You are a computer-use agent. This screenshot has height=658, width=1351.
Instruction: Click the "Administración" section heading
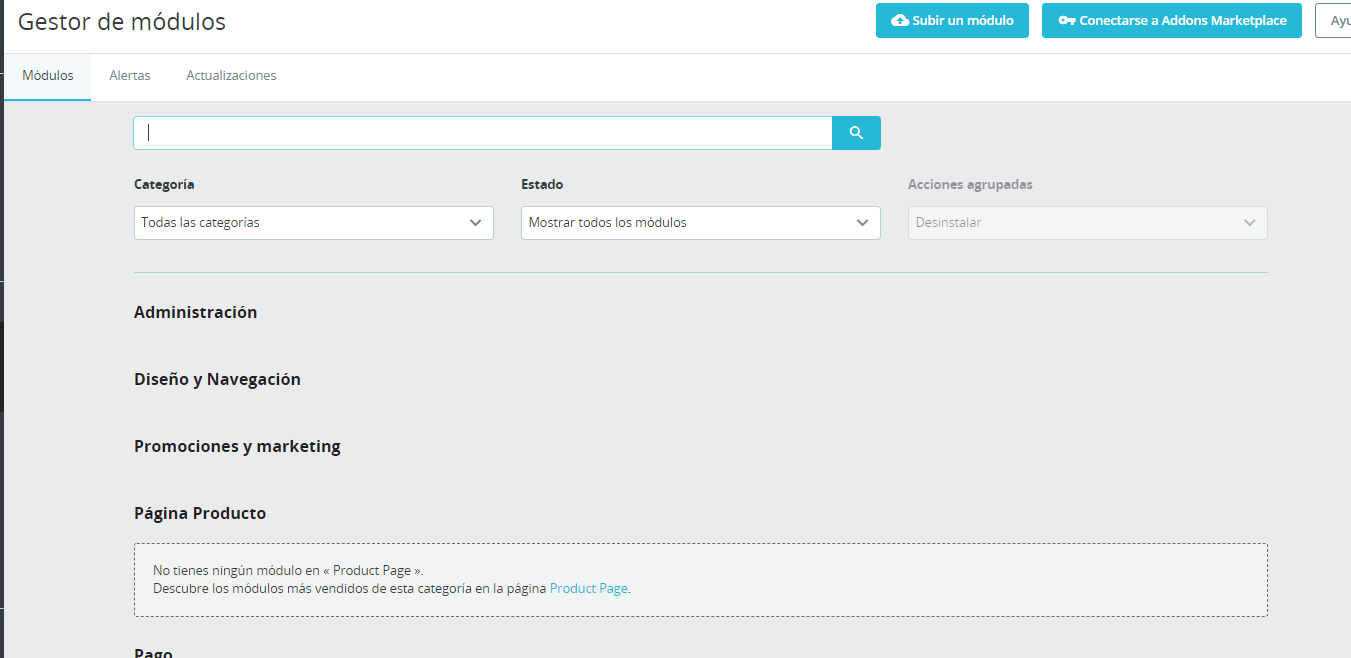point(196,312)
